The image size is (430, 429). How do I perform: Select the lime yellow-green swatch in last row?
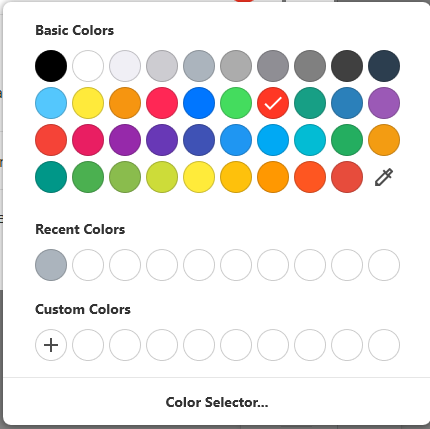point(162,177)
